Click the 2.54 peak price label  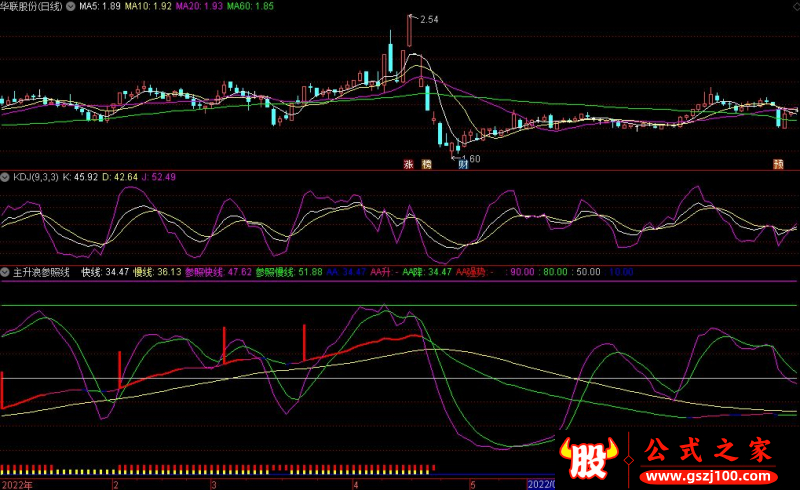429,19
